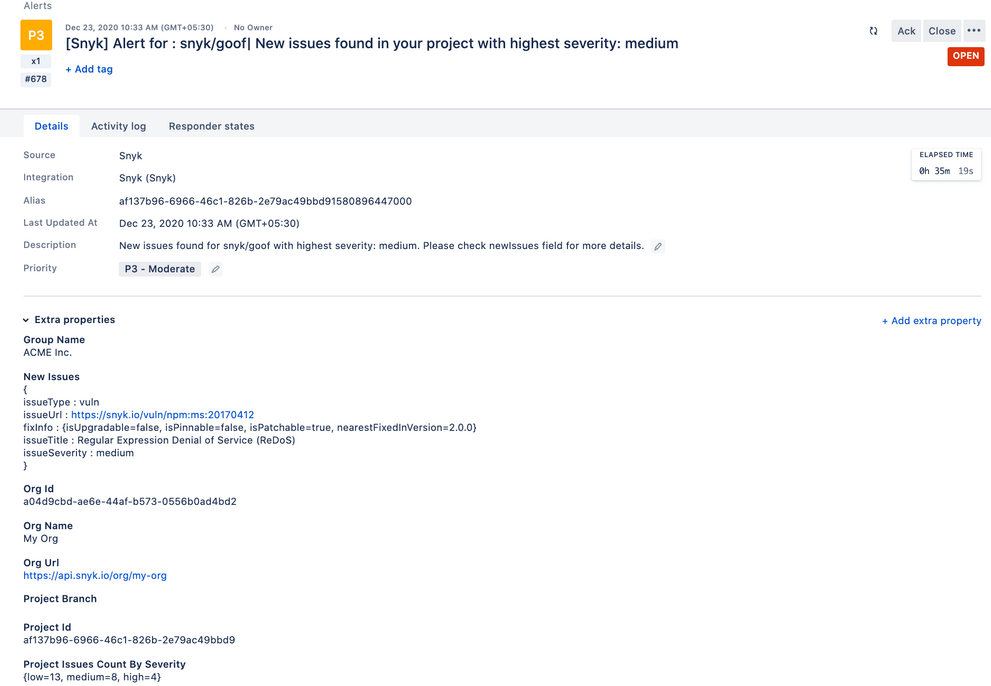
Task: Click the x1 count badge
Action: 35,60
